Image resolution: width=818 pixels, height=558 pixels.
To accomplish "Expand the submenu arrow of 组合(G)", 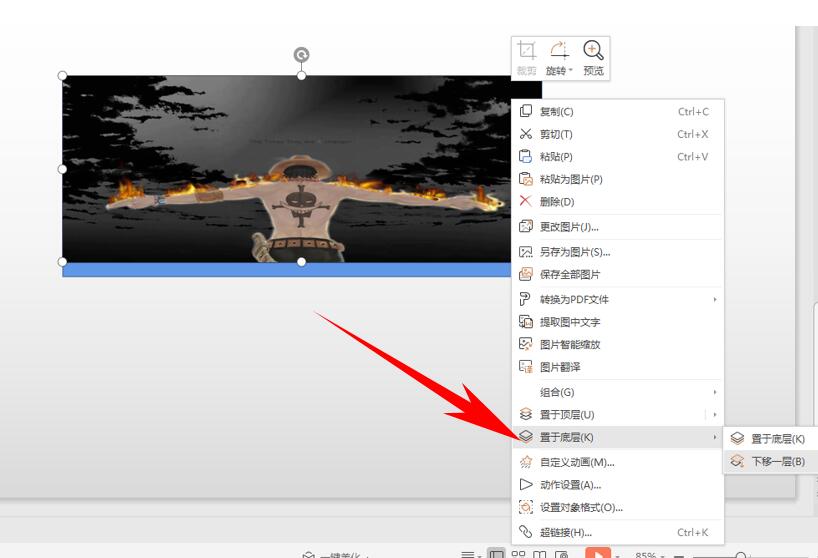I will [715, 392].
